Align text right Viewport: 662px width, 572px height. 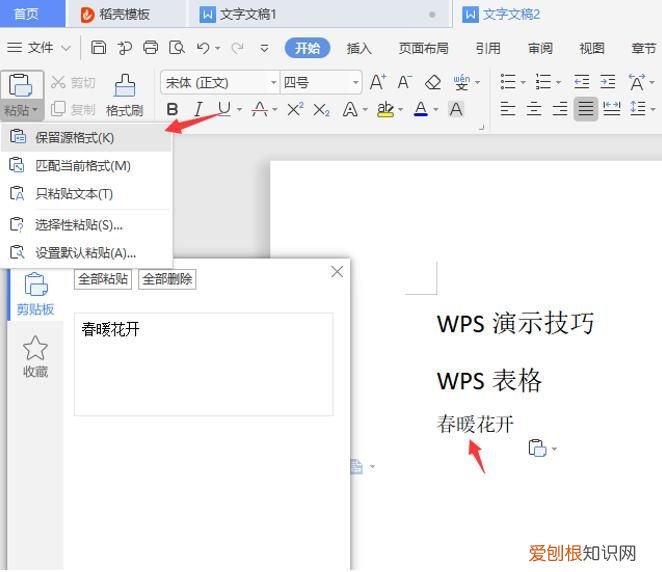pos(560,109)
